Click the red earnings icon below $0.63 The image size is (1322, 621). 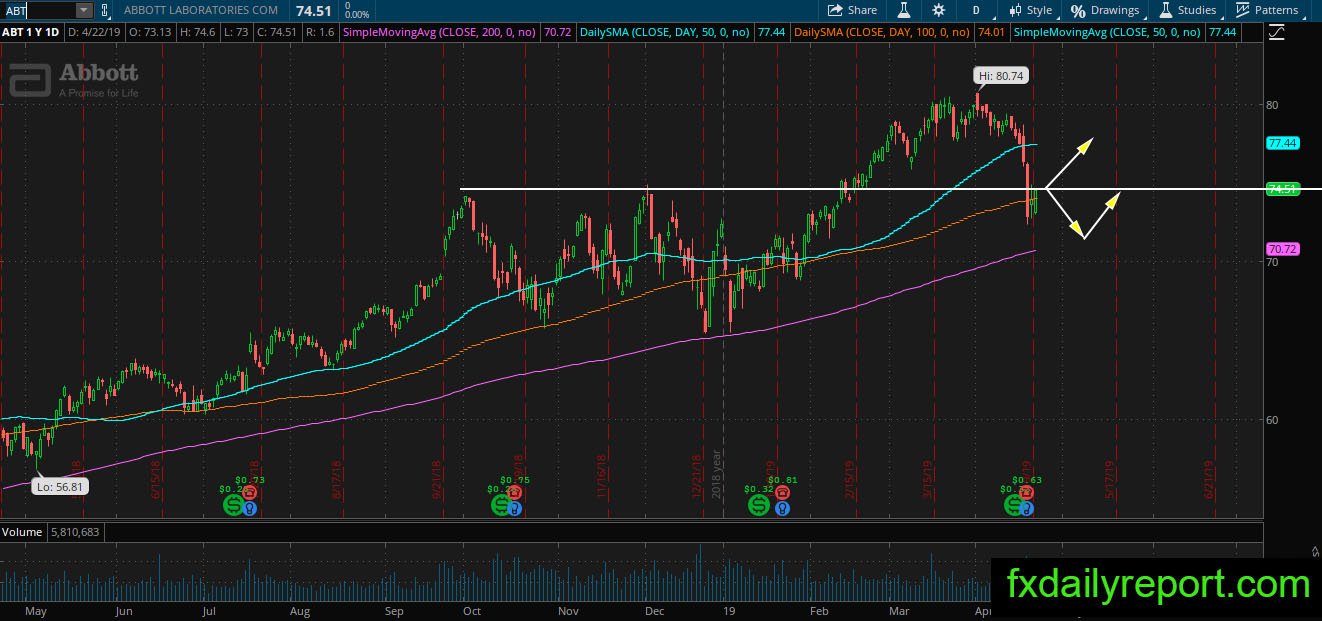tap(1027, 493)
